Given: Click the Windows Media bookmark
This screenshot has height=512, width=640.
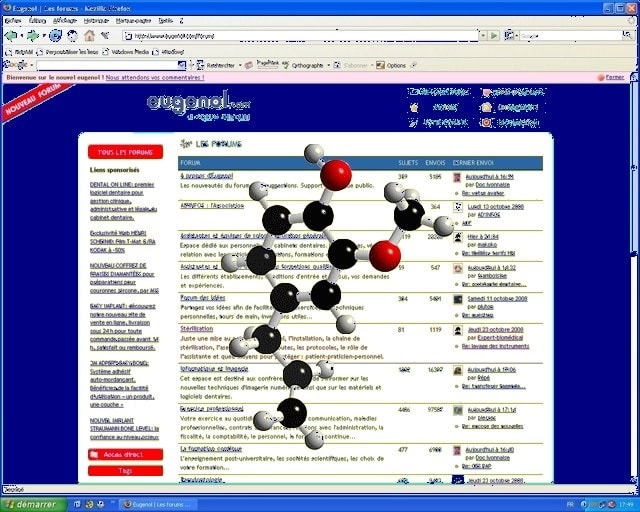Looking at the screenshot, I should coord(126,52).
